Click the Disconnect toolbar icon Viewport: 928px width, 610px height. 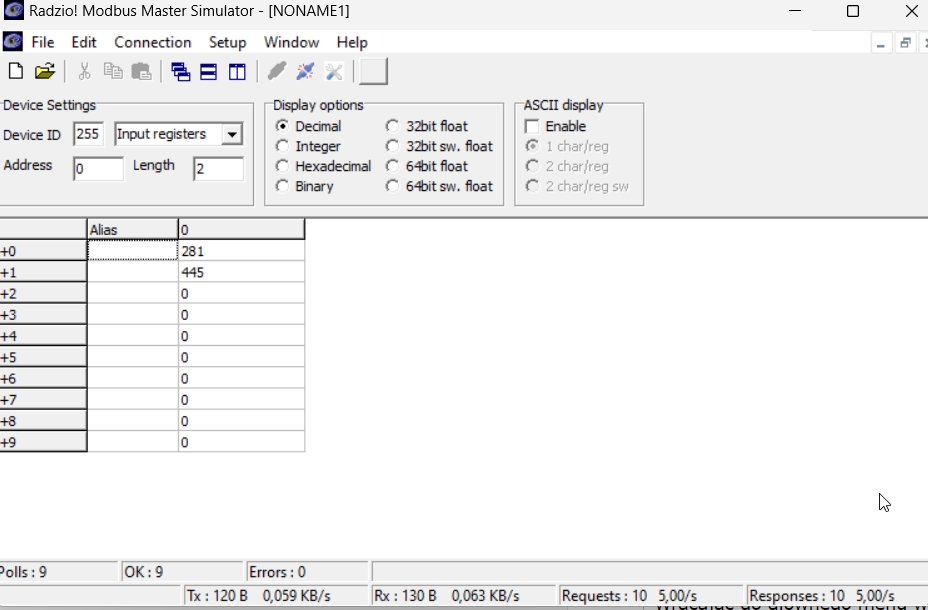point(306,71)
